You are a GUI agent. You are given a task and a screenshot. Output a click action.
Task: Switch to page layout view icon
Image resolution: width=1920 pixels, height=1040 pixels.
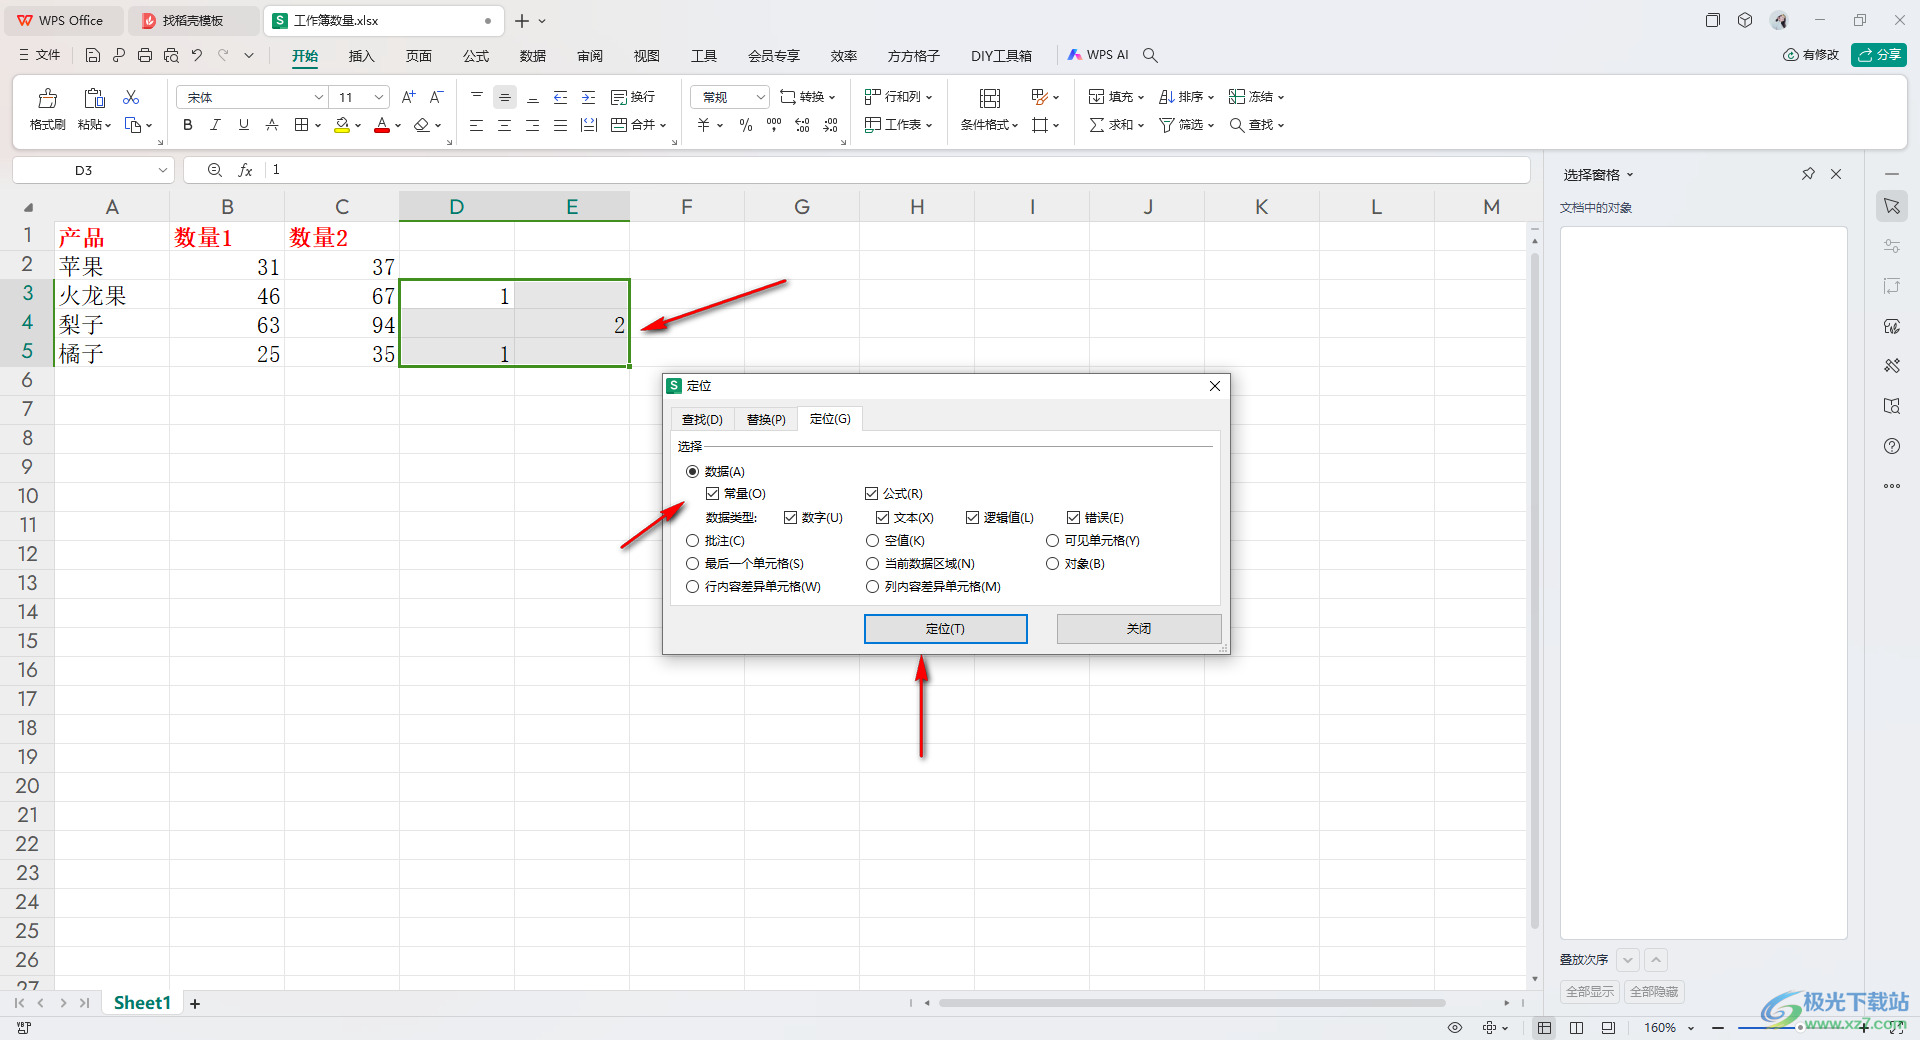(x=1576, y=1027)
